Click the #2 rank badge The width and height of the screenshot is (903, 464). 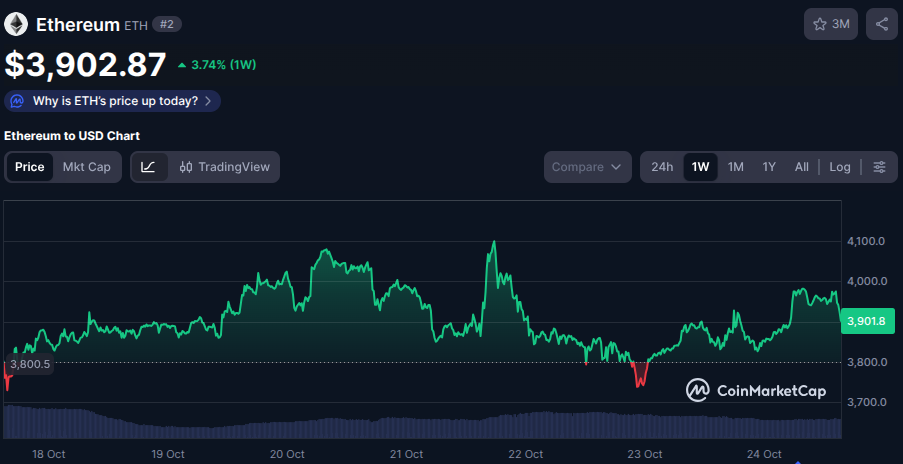167,24
